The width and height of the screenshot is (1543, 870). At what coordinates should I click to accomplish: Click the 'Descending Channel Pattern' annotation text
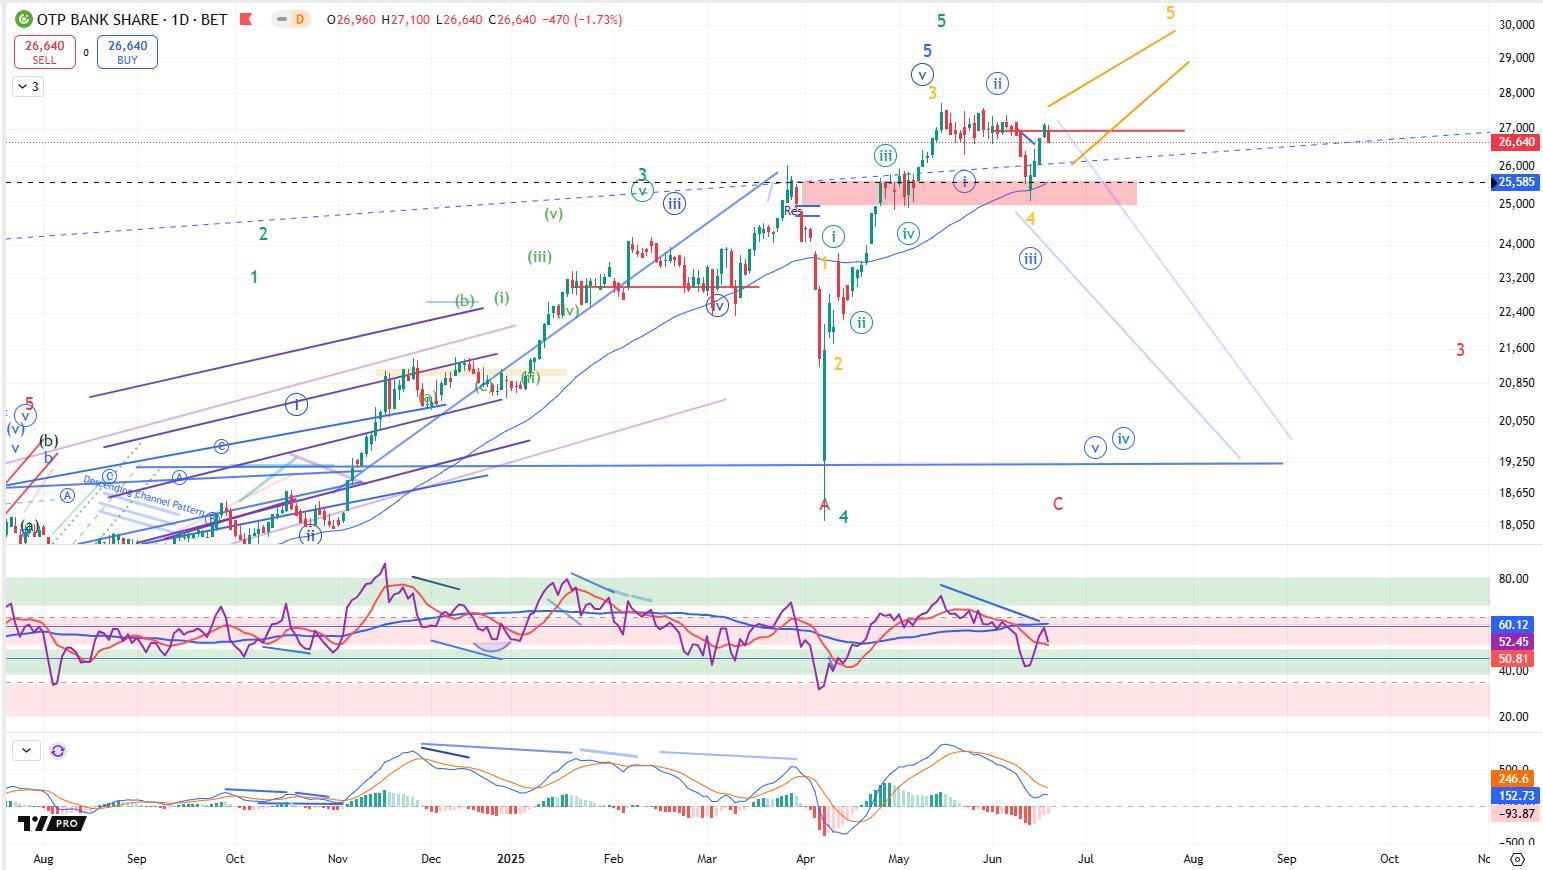(144, 496)
